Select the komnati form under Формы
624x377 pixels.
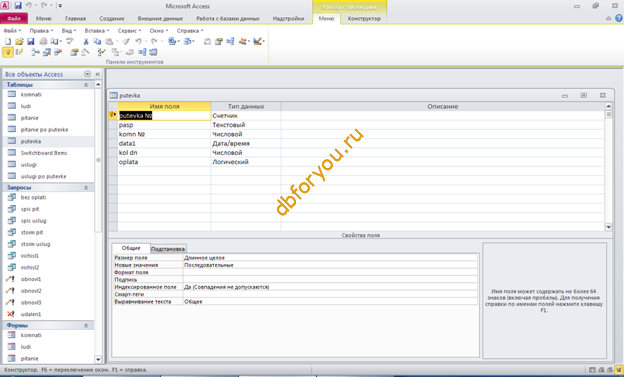(31, 335)
